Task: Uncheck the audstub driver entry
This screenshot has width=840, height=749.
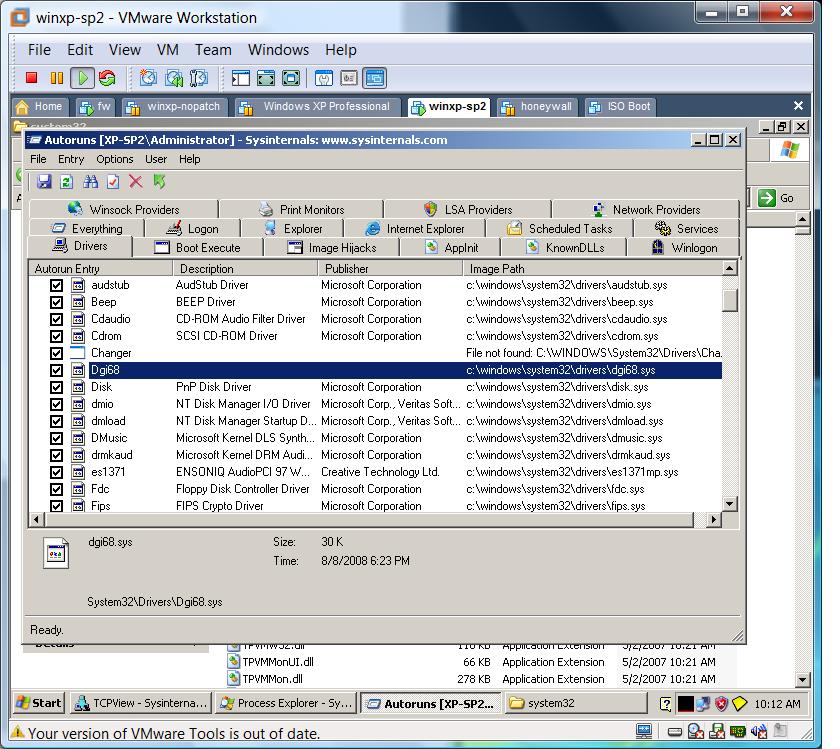Action: coord(56,286)
